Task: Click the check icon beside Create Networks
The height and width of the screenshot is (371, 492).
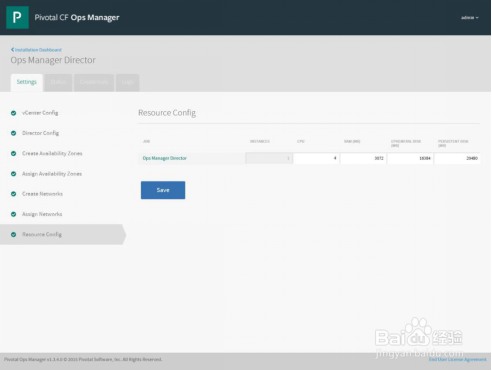Action: coord(13,194)
